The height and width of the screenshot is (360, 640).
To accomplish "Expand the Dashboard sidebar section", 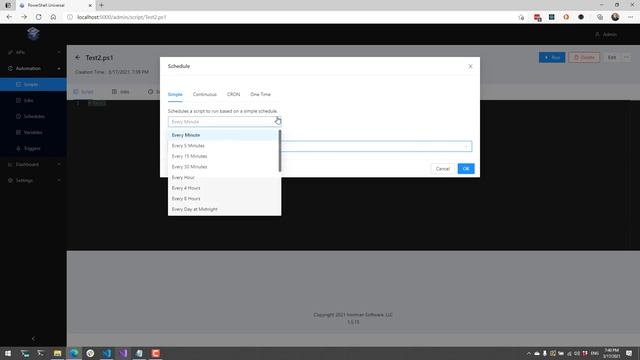I will coord(33,164).
